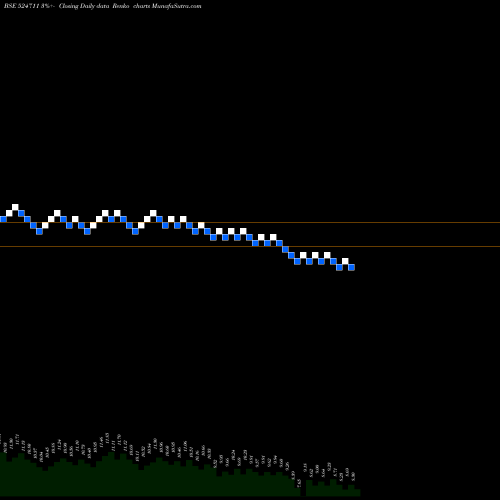Image resolution: width=500 pixels, height=500 pixels.
Task: Click the highest white Renko brick at chart start
Action: tap(15, 207)
